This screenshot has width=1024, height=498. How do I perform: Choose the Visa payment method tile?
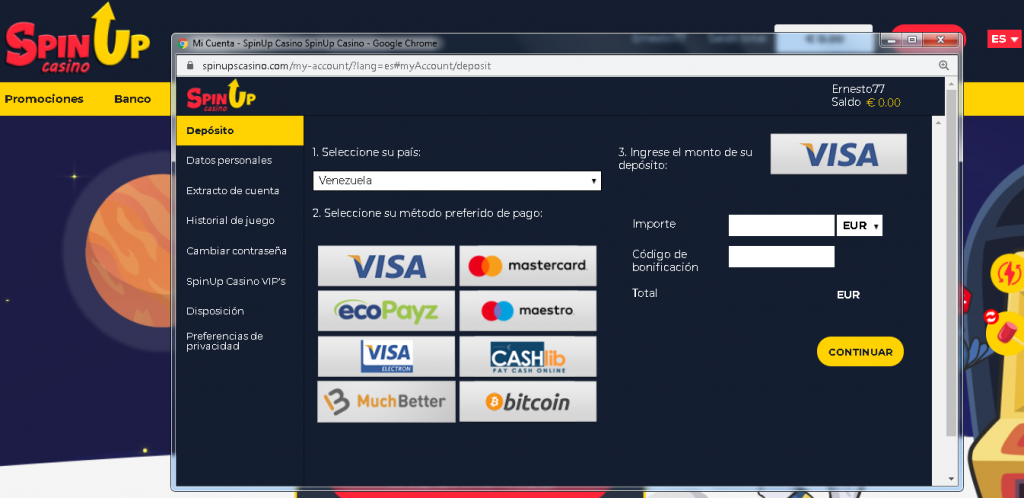(386, 266)
